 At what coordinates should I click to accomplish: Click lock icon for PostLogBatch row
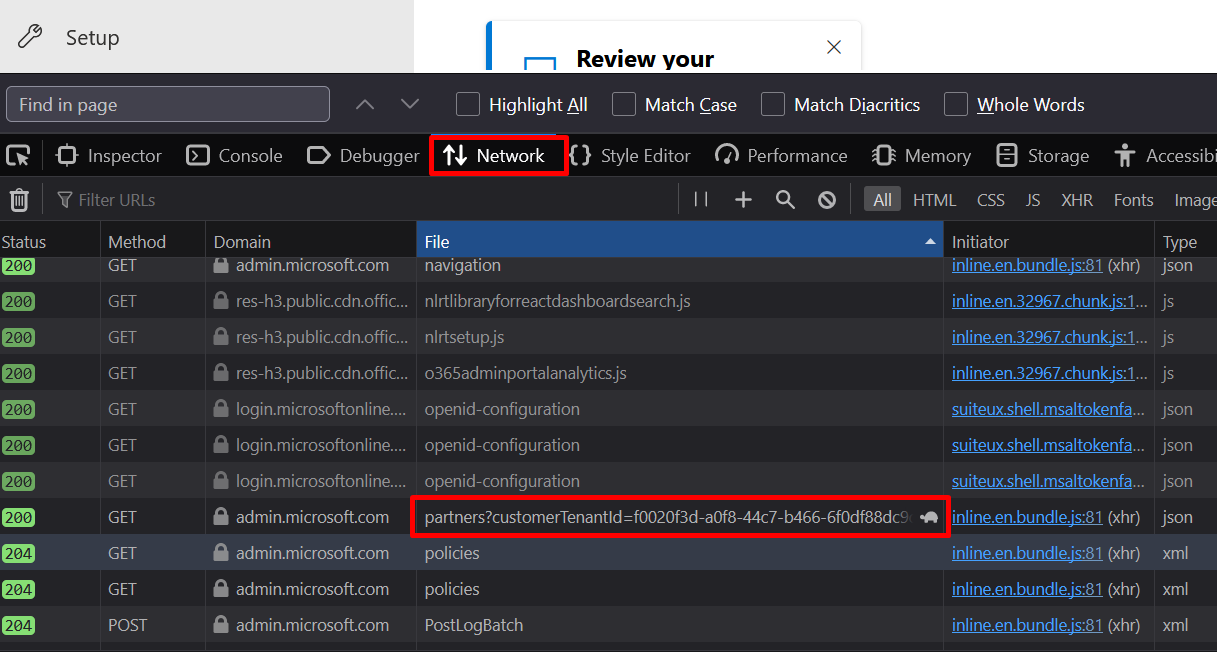tap(220, 625)
